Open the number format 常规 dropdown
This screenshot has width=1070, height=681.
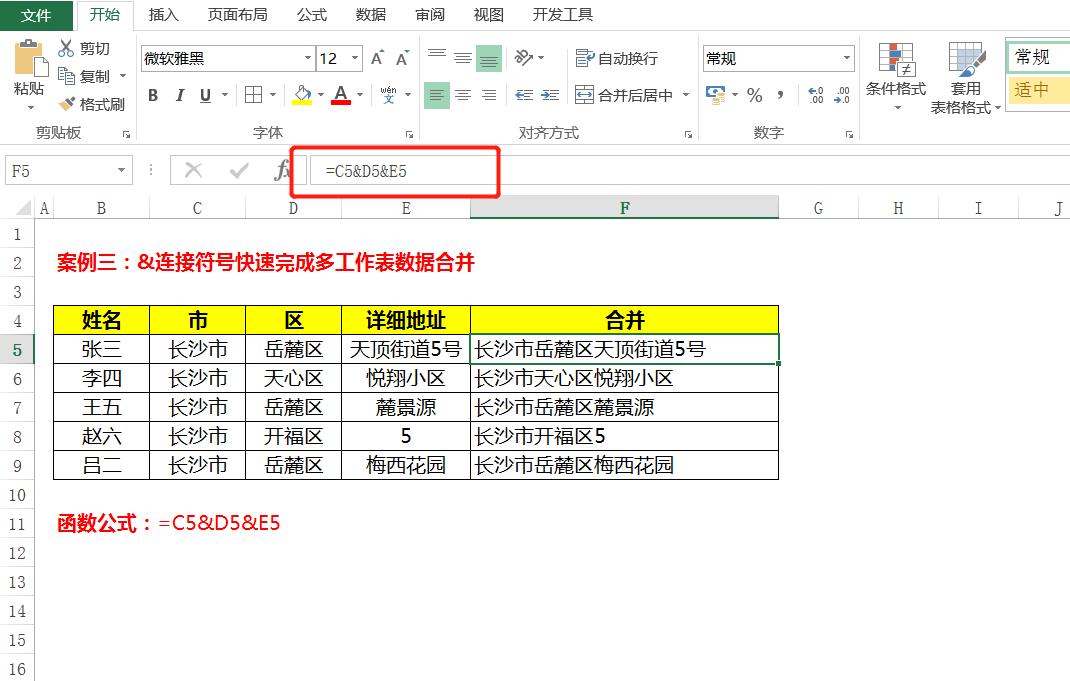843,57
